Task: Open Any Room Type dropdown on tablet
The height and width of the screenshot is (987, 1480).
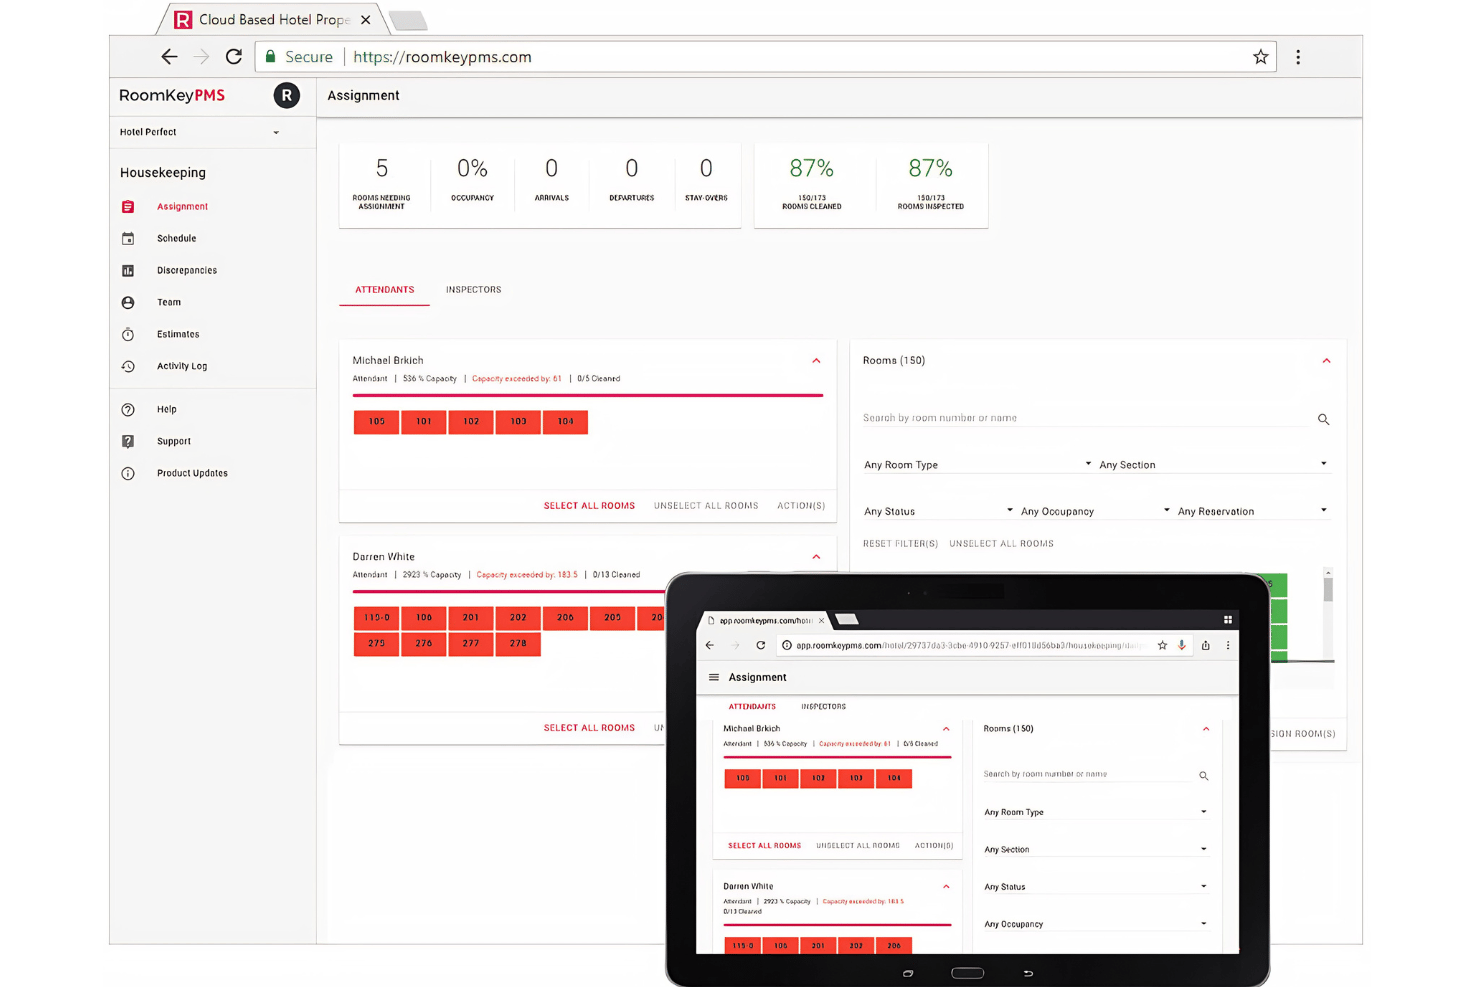Action: click(1095, 812)
